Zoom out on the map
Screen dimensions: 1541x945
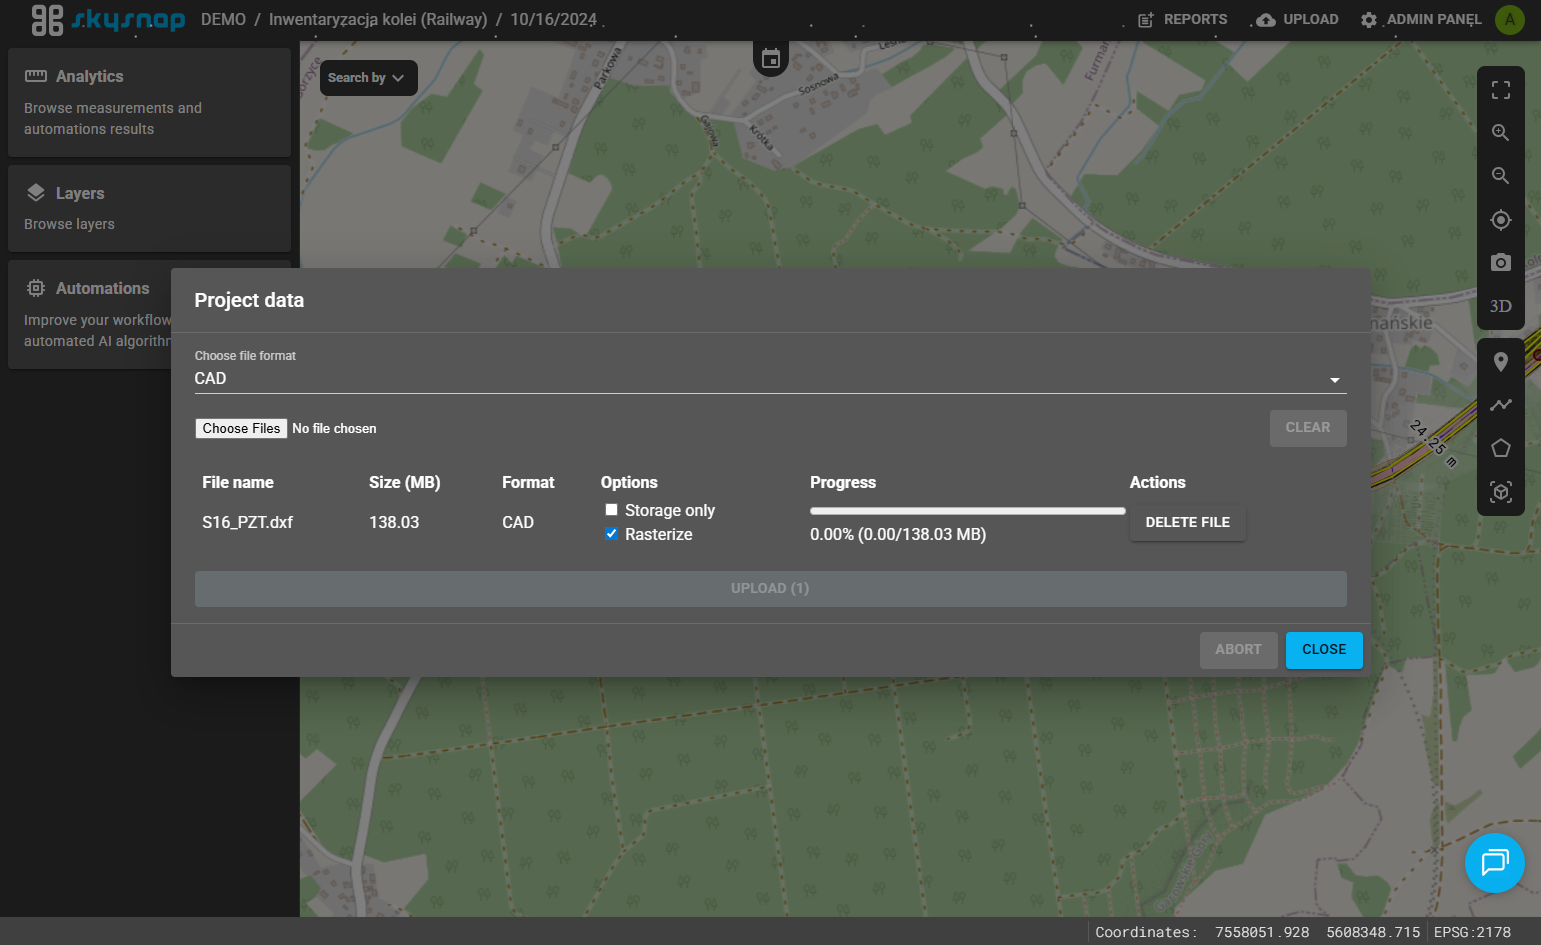[1501, 176]
